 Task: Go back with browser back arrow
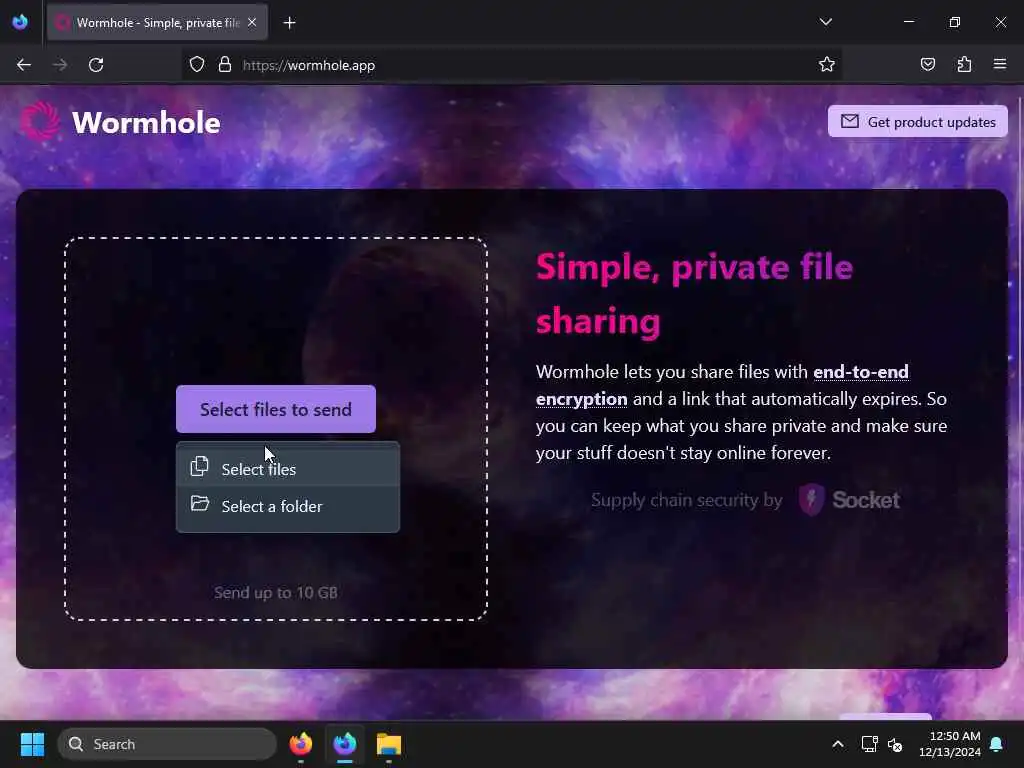pos(24,65)
